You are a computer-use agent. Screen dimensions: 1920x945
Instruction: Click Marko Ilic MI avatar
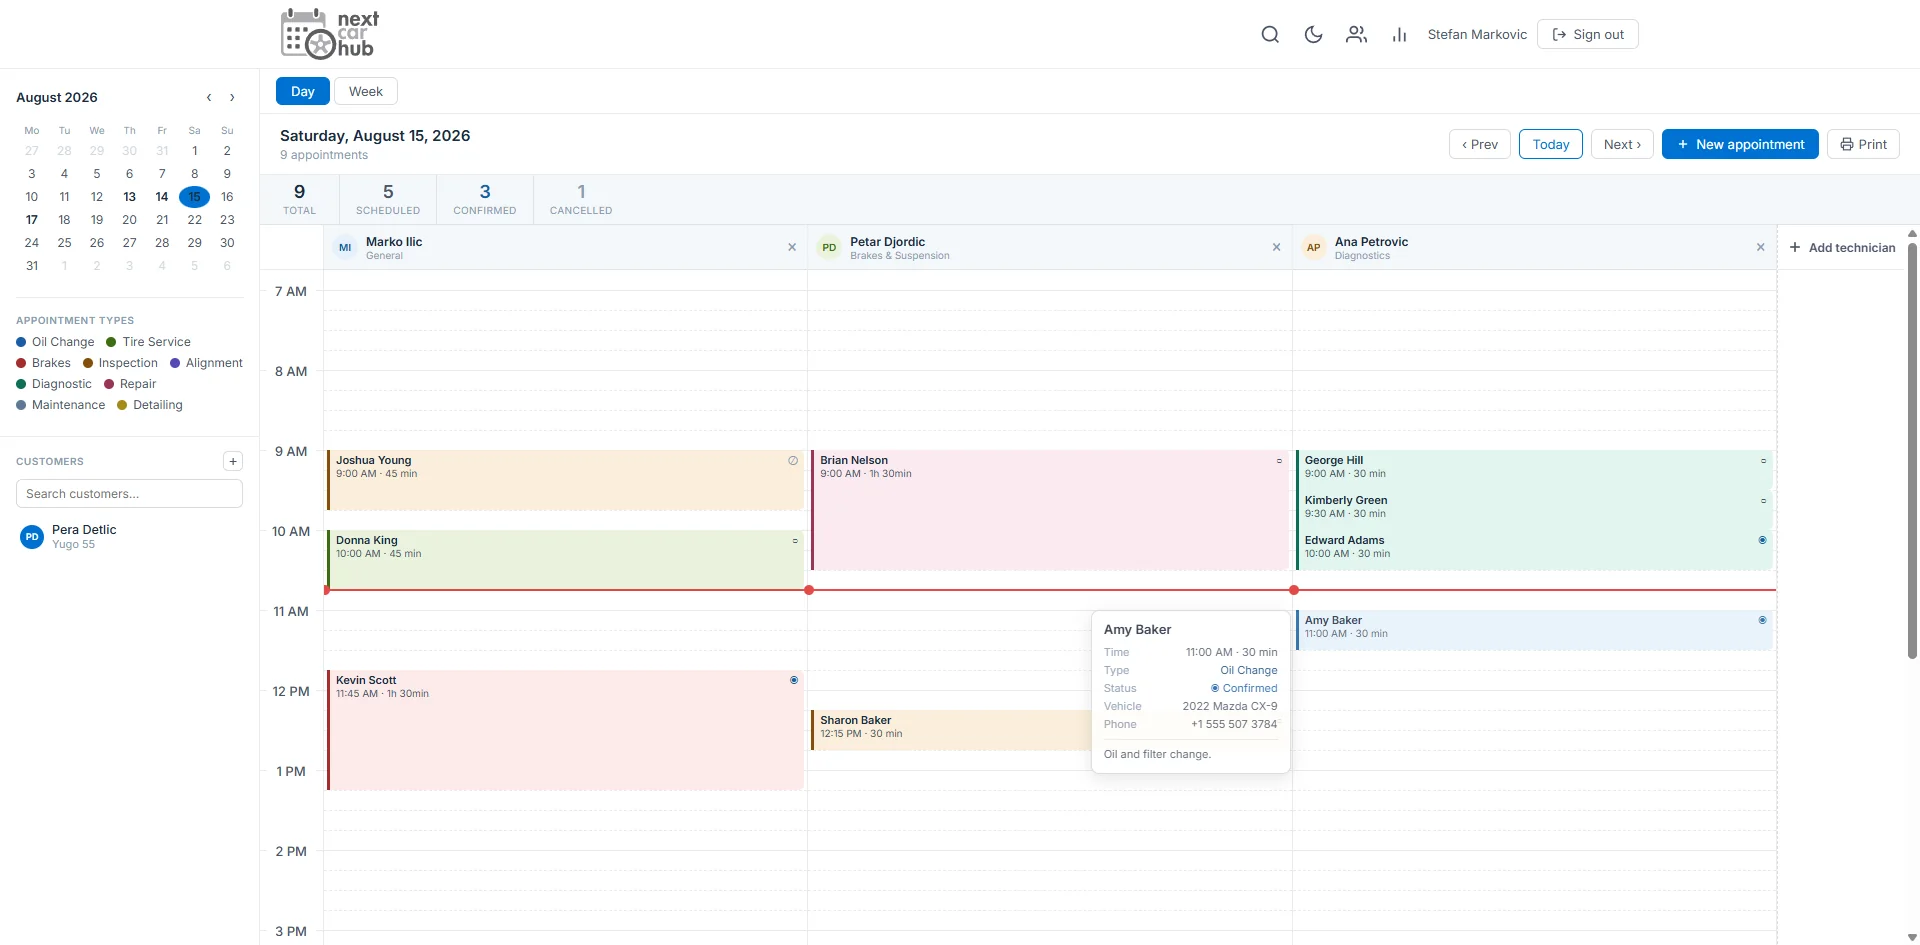pyautogui.click(x=345, y=247)
